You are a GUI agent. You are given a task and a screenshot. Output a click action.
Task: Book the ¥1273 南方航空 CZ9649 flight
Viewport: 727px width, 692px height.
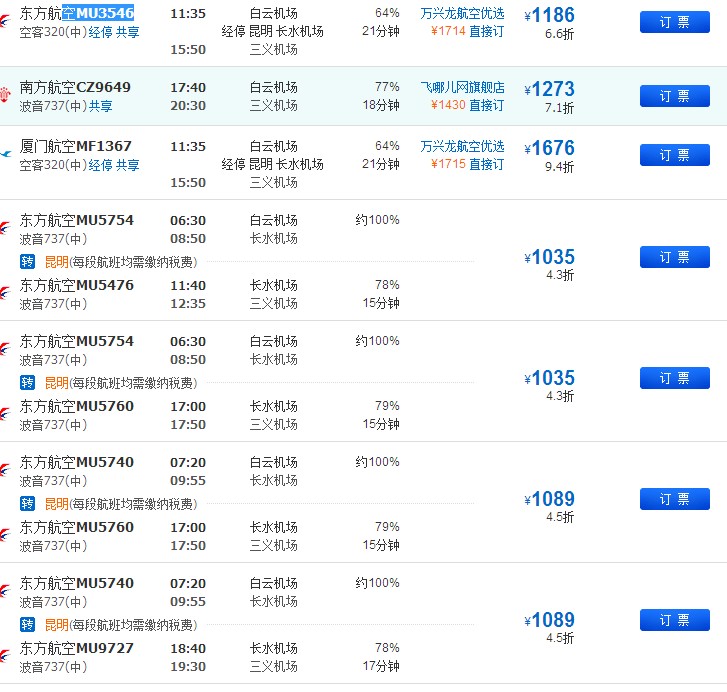tap(675, 96)
